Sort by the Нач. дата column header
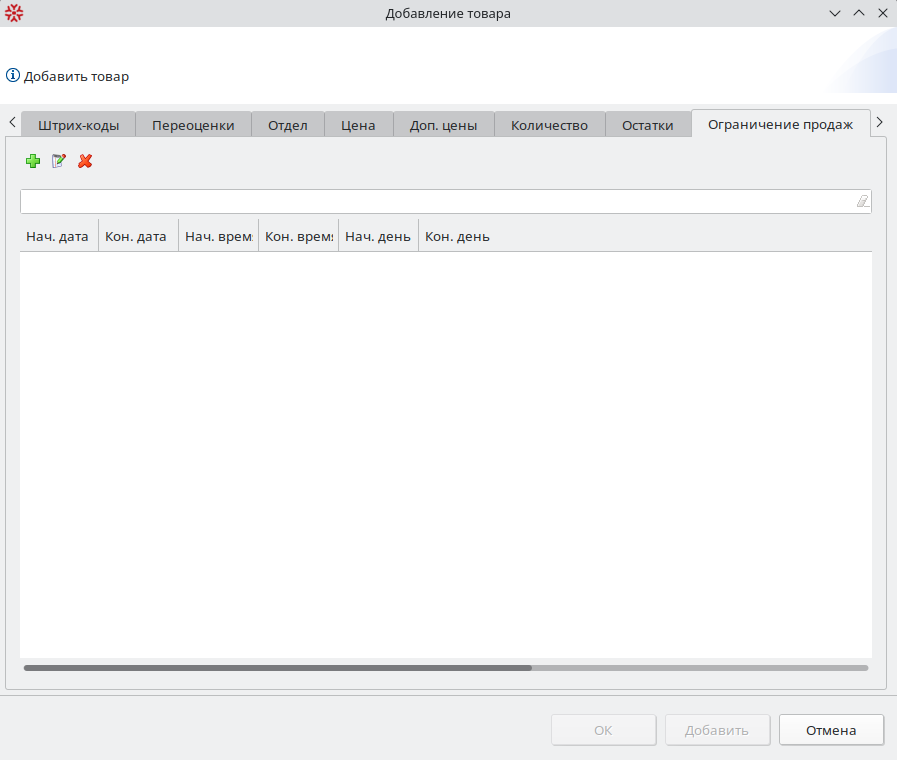Viewport: 897px width, 760px height. coord(58,237)
